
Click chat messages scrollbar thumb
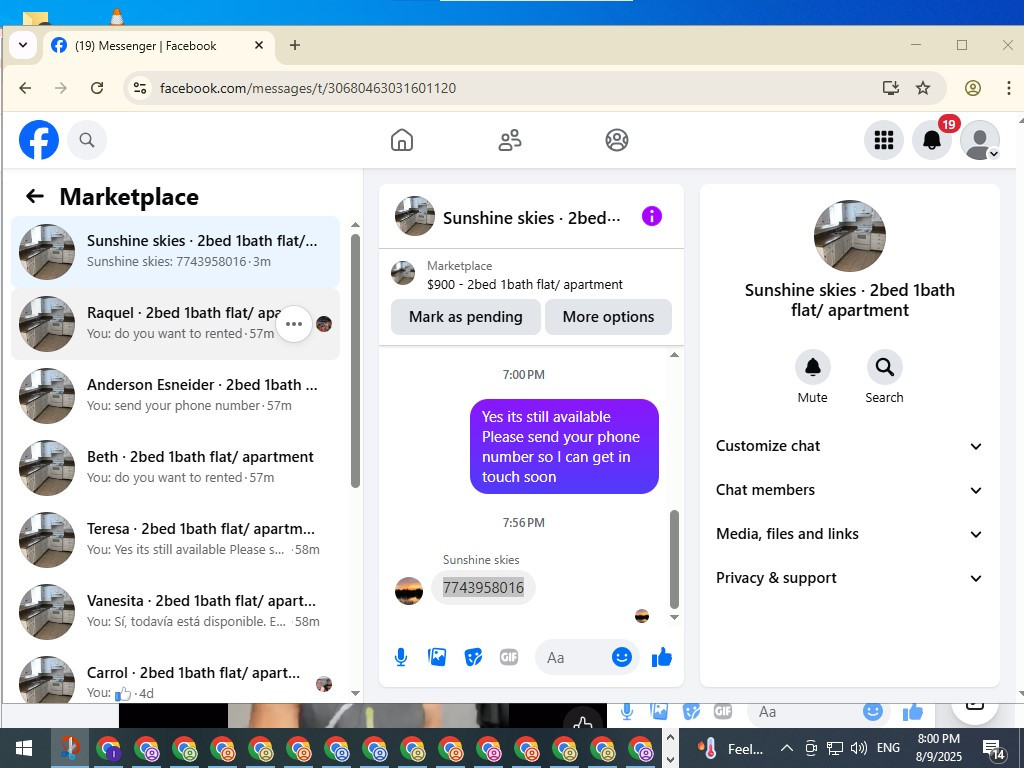point(675,560)
